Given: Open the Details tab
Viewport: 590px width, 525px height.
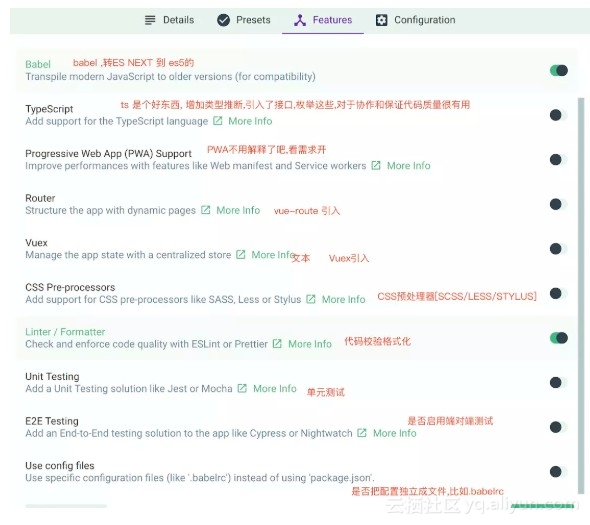Looking at the screenshot, I should pyautogui.click(x=170, y=20).
